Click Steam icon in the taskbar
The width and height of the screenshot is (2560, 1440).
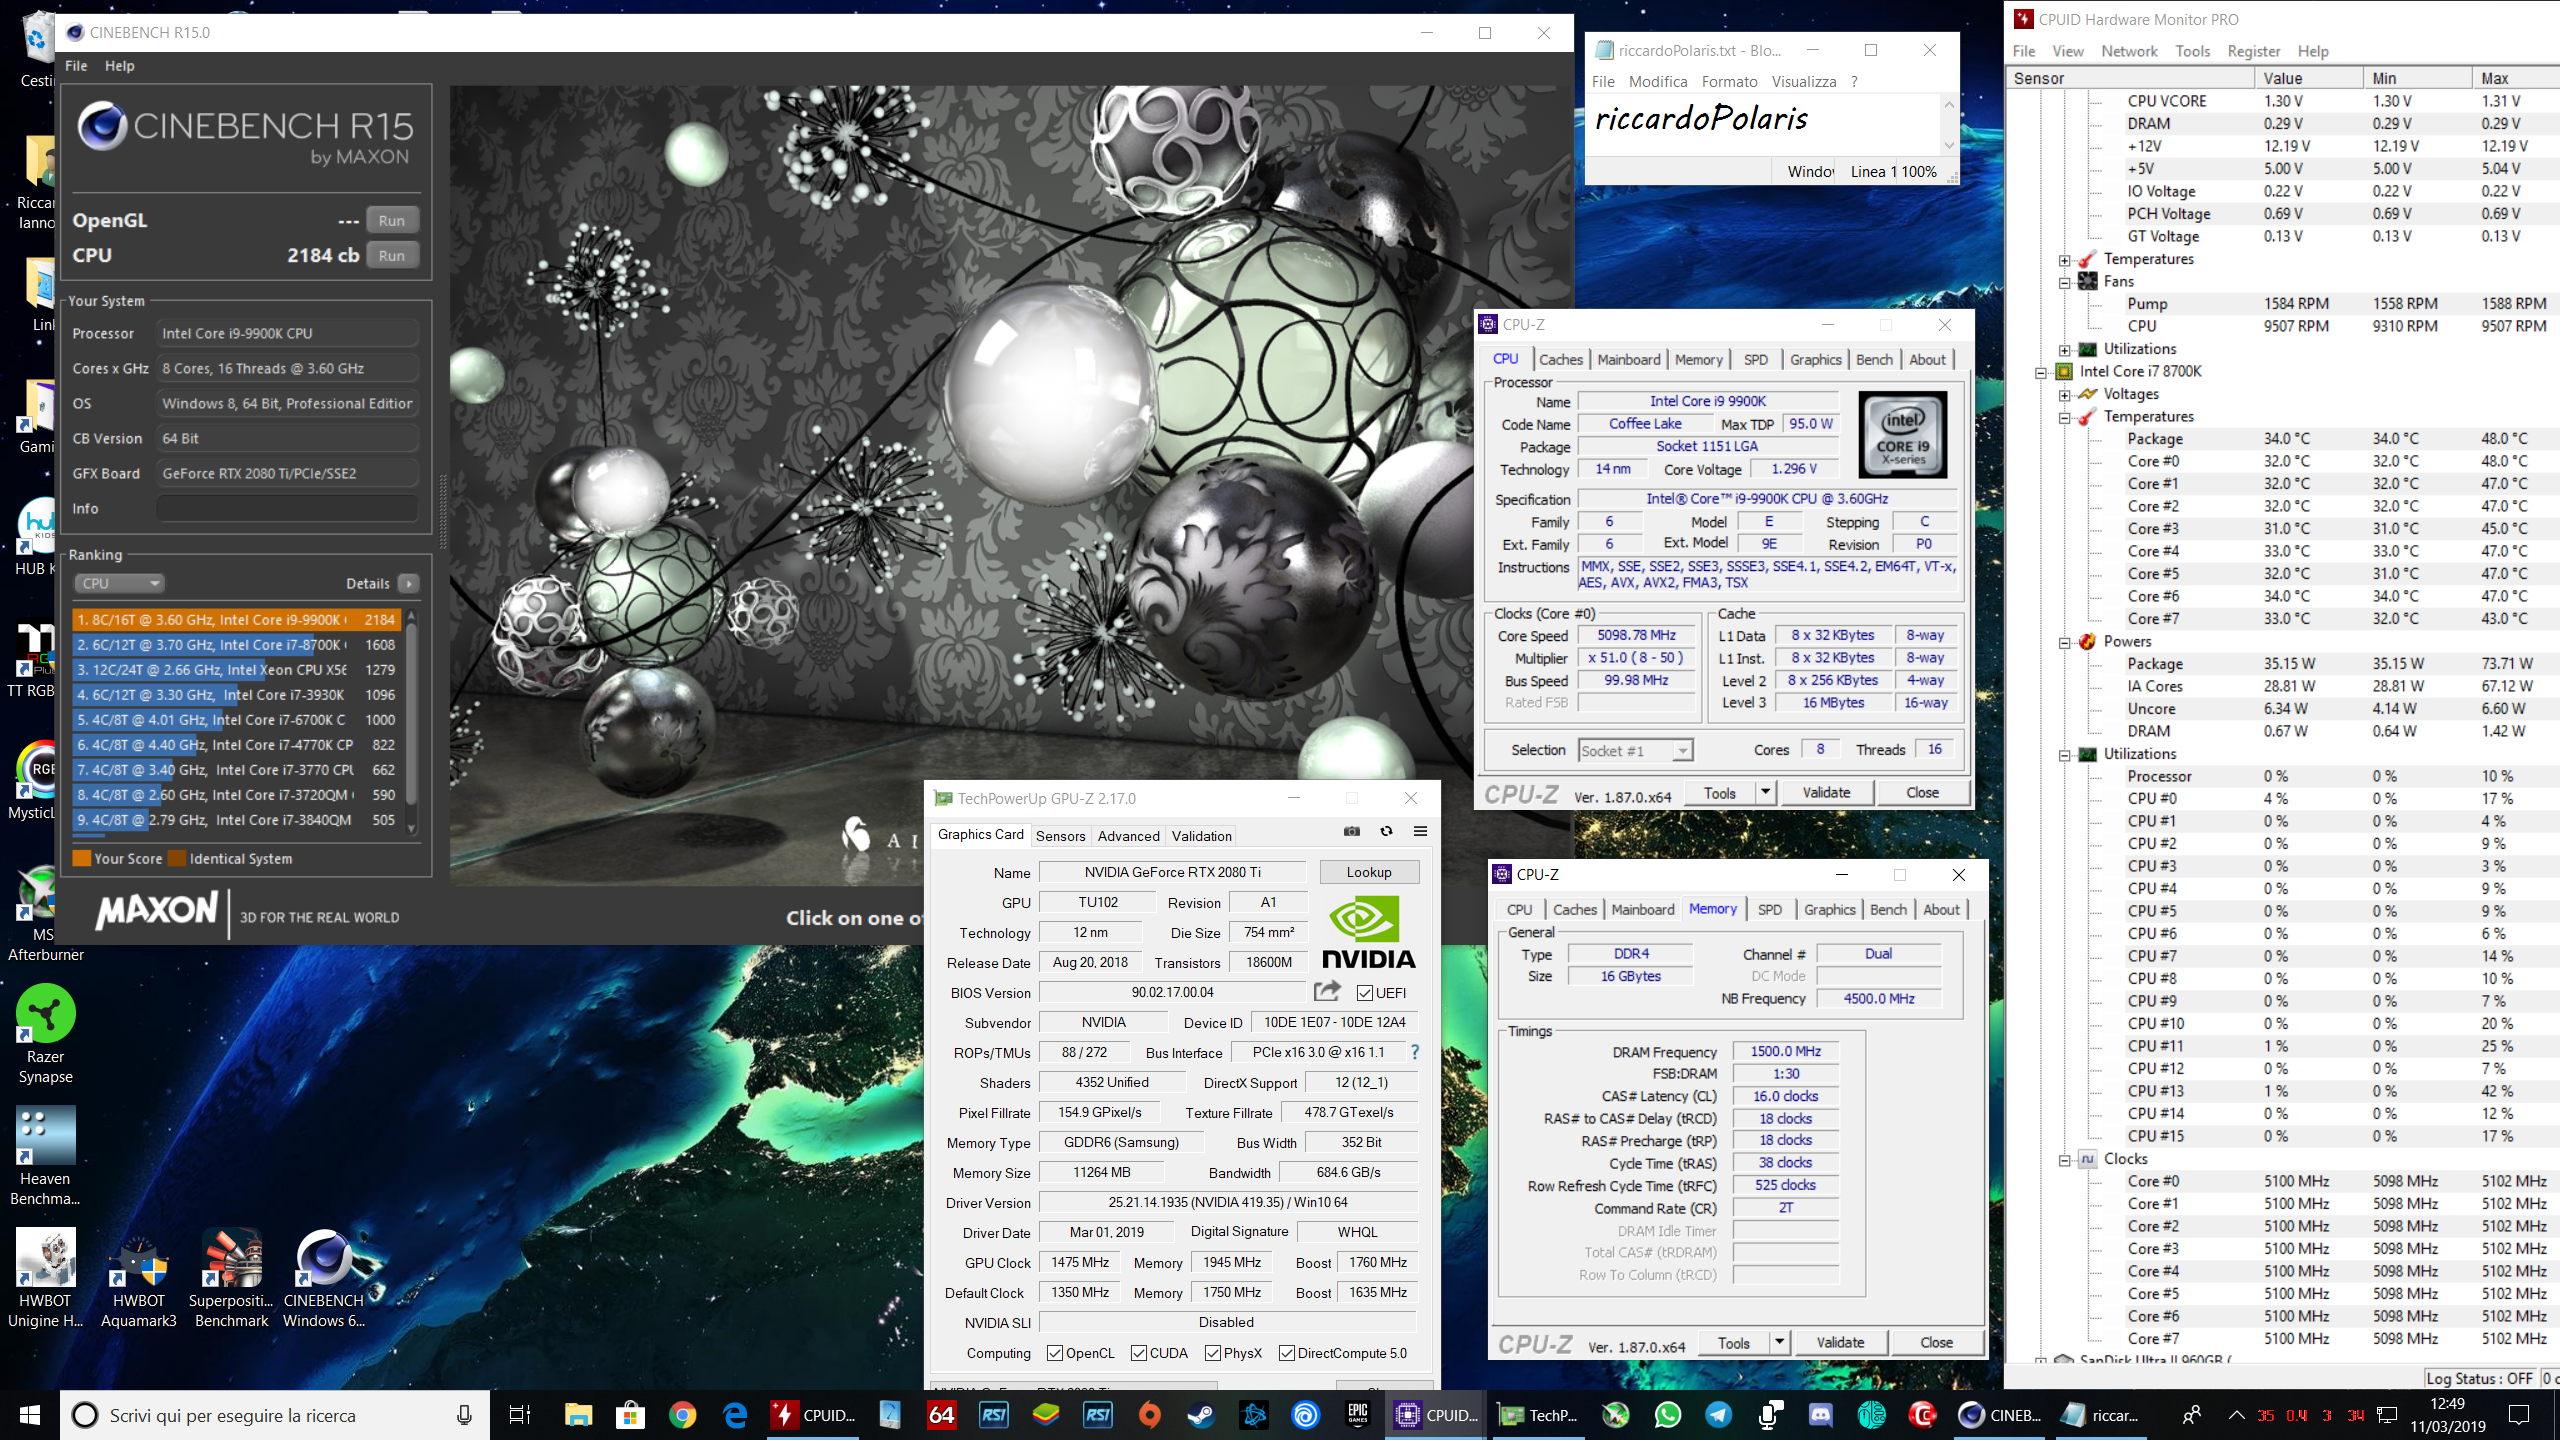(1202, 1415)
